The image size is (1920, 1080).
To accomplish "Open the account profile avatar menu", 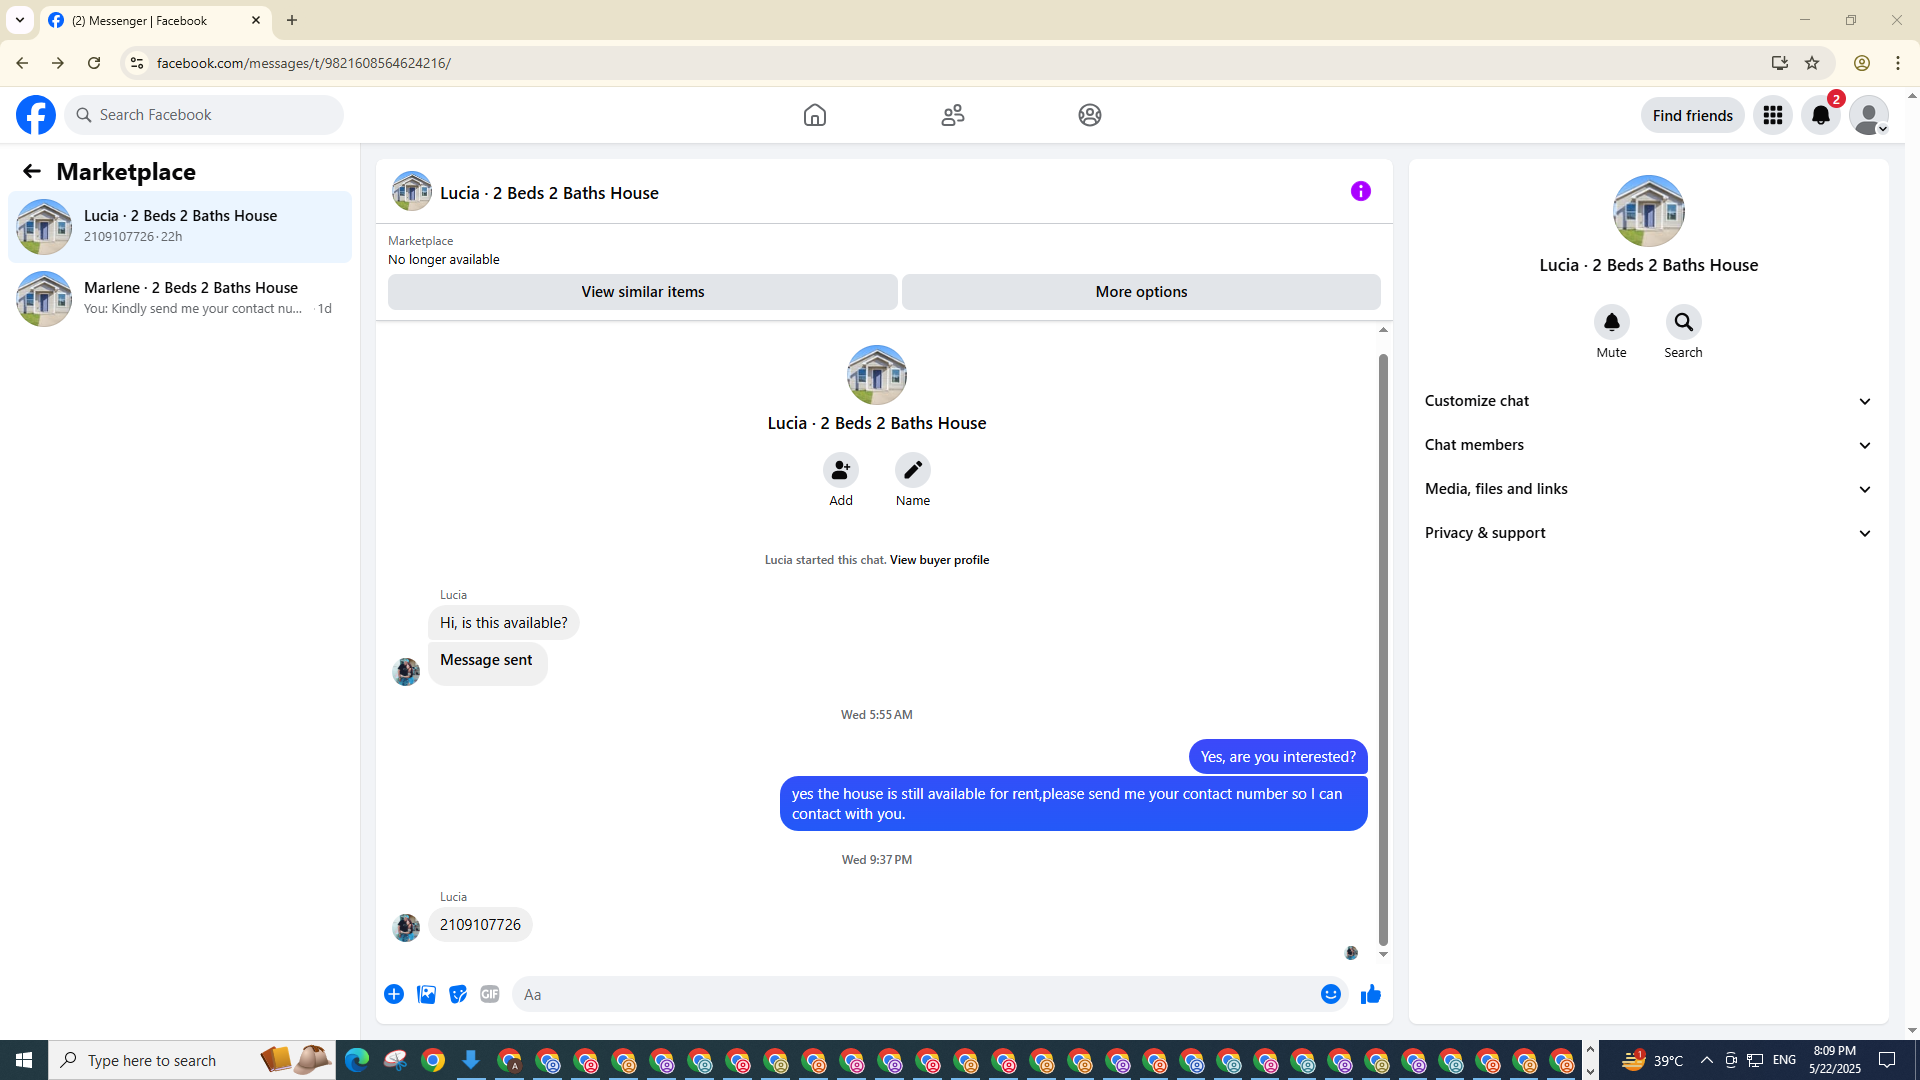I will [1869, 115].
